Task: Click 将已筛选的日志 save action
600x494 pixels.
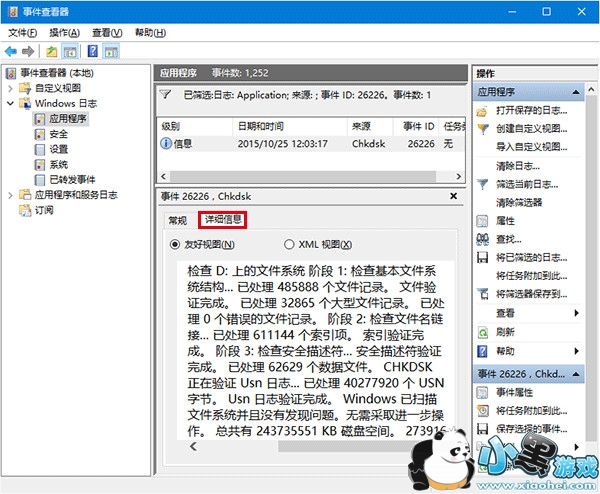Action: [531, 258]
